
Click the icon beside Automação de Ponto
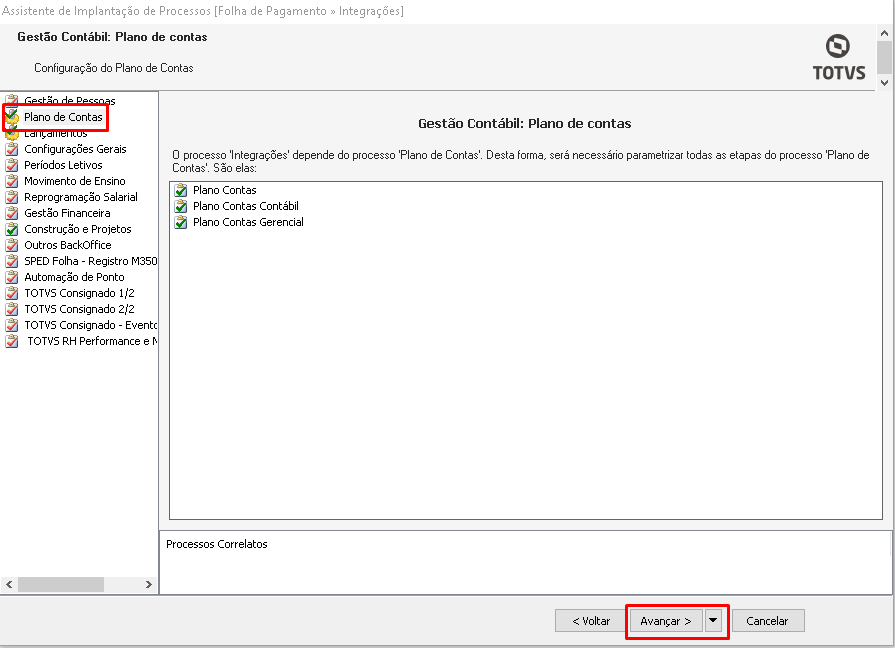pyautogui.click(x=11, y=277)
